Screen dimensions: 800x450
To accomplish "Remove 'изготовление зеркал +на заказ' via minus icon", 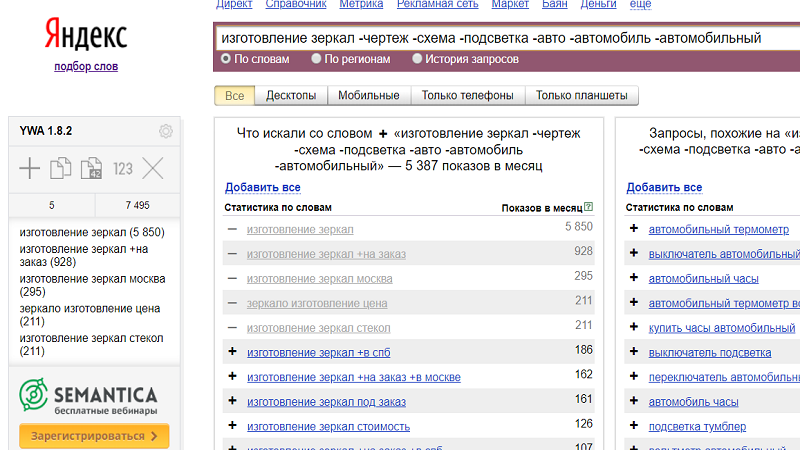I will (x=232, y=254).
